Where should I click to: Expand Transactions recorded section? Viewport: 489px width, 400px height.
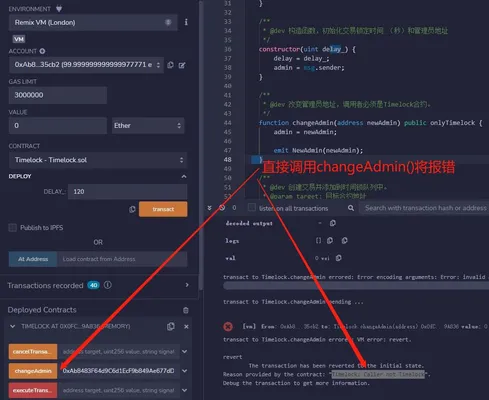click(x=187, y=285)
